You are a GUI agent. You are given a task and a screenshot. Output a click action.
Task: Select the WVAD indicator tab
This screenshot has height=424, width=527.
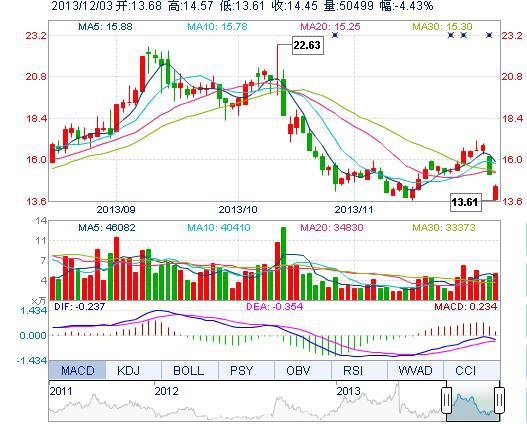click(415, 371)
